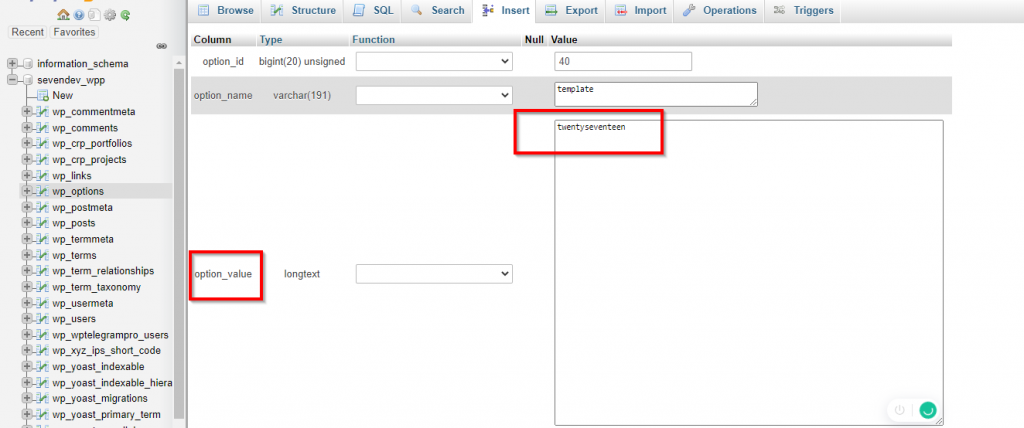Click the table icon beside wp_crp_portfolios
1024x428 pixels.
43,144
